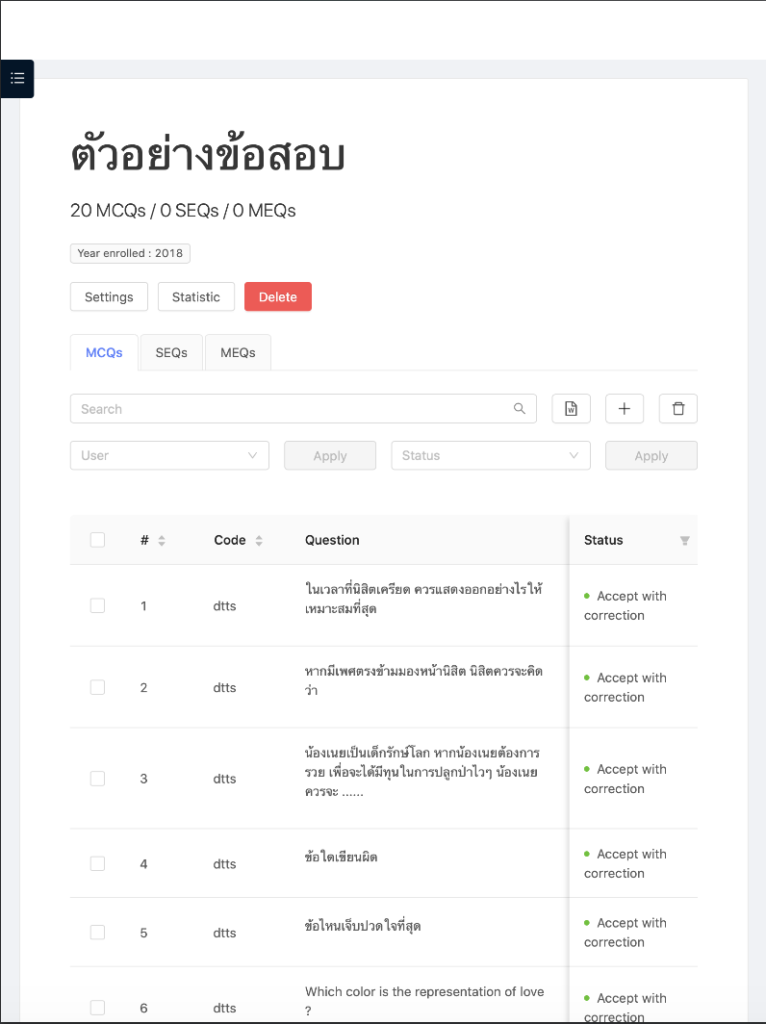Focus the Search input field

[304, 409]
